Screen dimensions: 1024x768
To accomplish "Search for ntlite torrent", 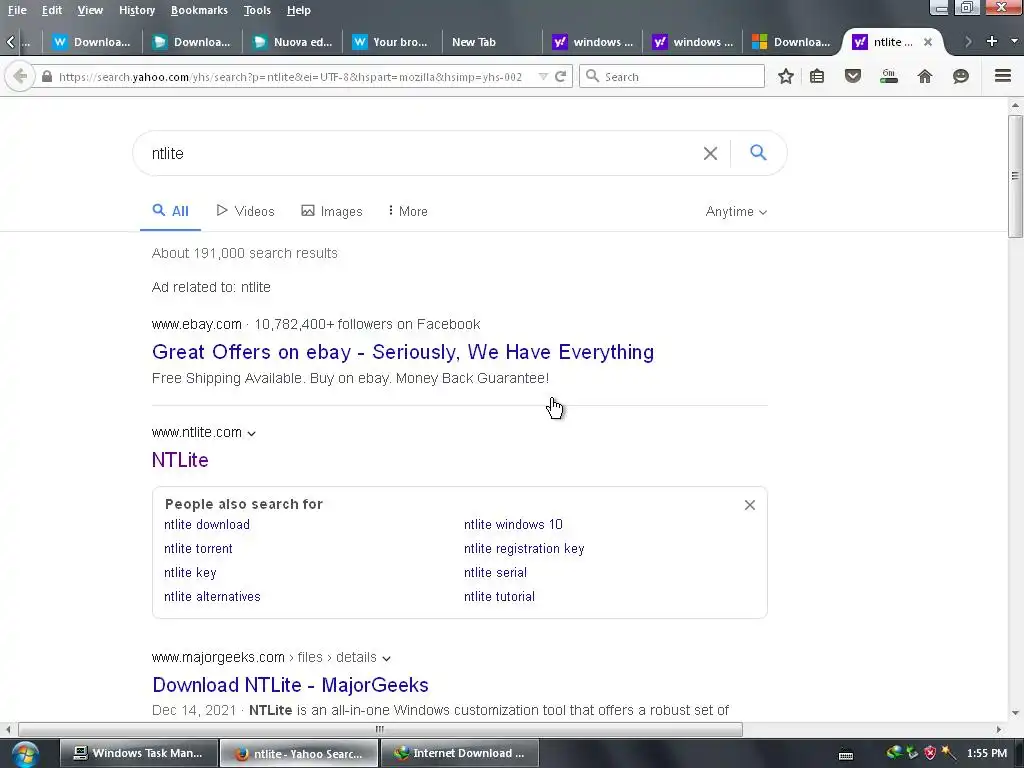I will click(198, 549).
